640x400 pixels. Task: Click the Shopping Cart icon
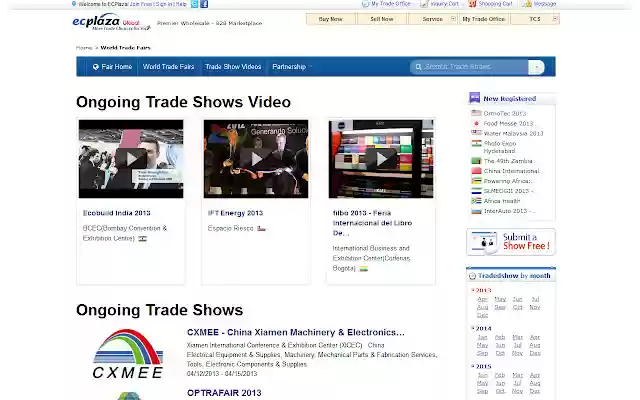pyautogui.click(x=473, y=4)
